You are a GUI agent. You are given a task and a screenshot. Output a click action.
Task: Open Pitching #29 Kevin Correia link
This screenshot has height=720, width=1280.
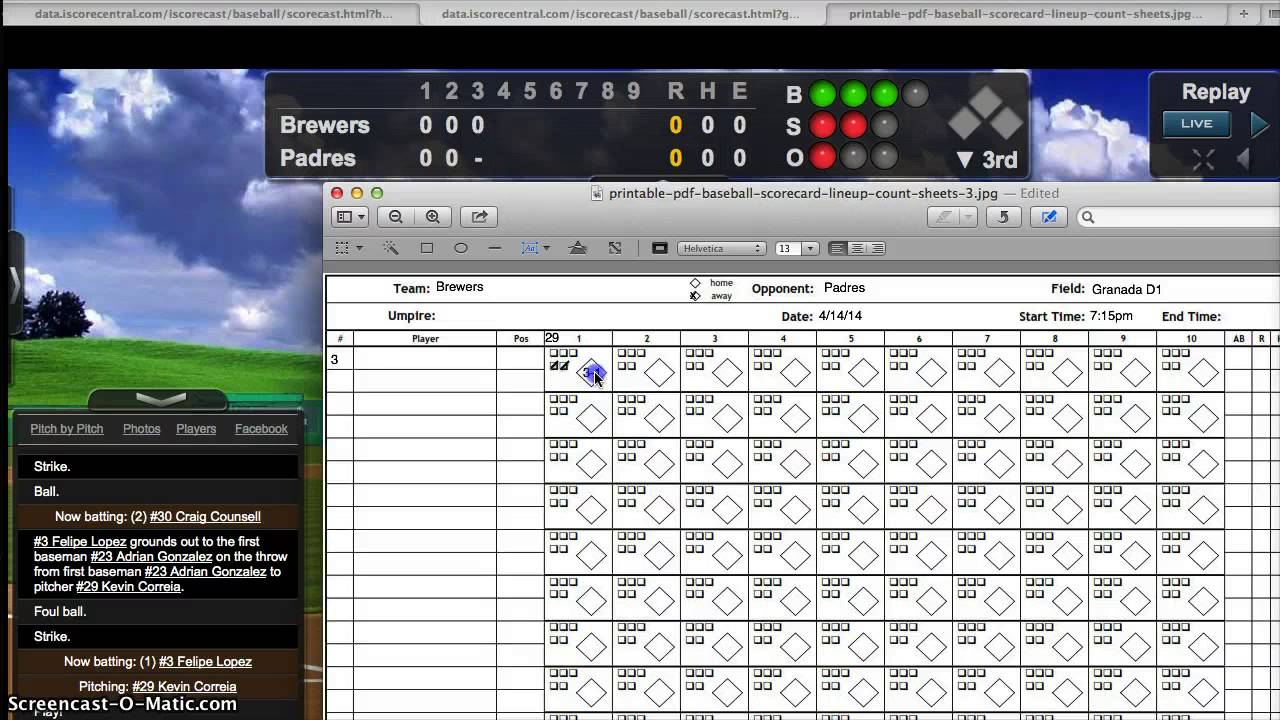tap(184, 687)
